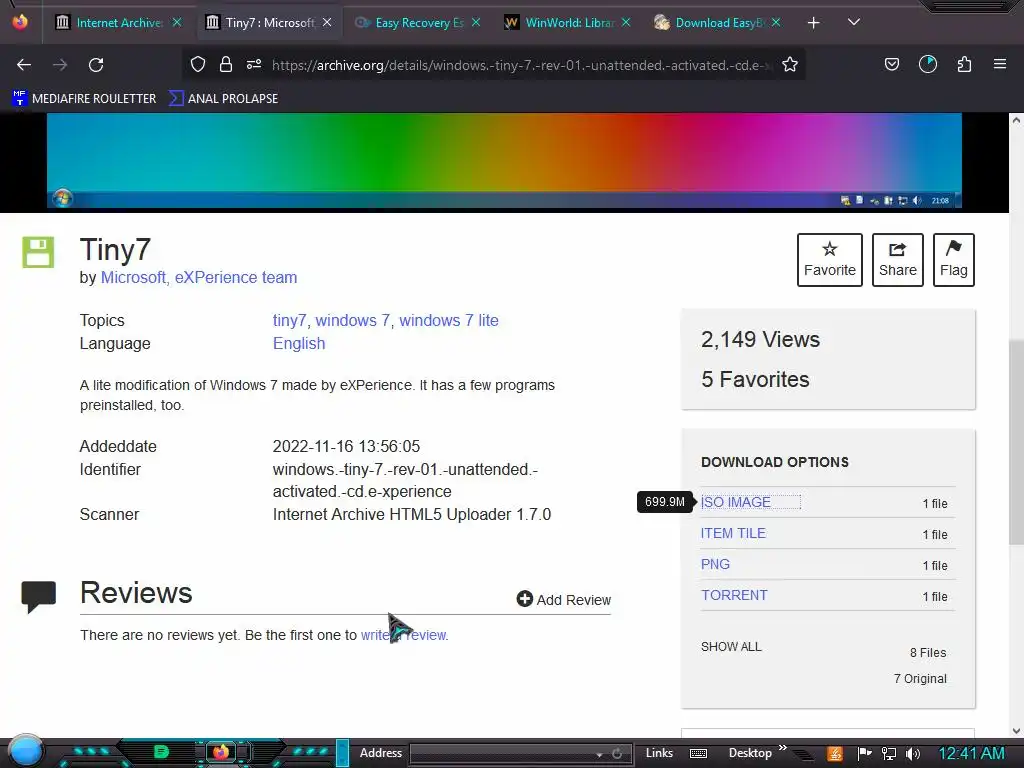This screenshot has width=1024, height=768.
Task: Close the Tiny7 tab
Action: pos(327,23)
